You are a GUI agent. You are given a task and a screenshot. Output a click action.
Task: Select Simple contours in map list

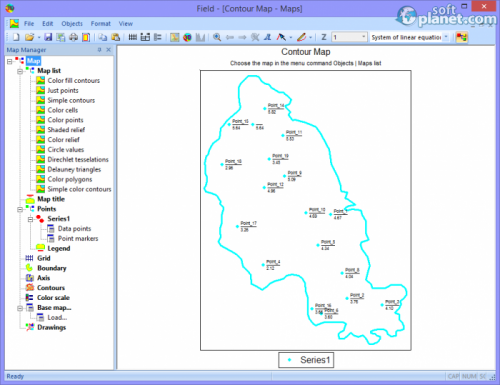pyautogui.click(x=71, y=100)
